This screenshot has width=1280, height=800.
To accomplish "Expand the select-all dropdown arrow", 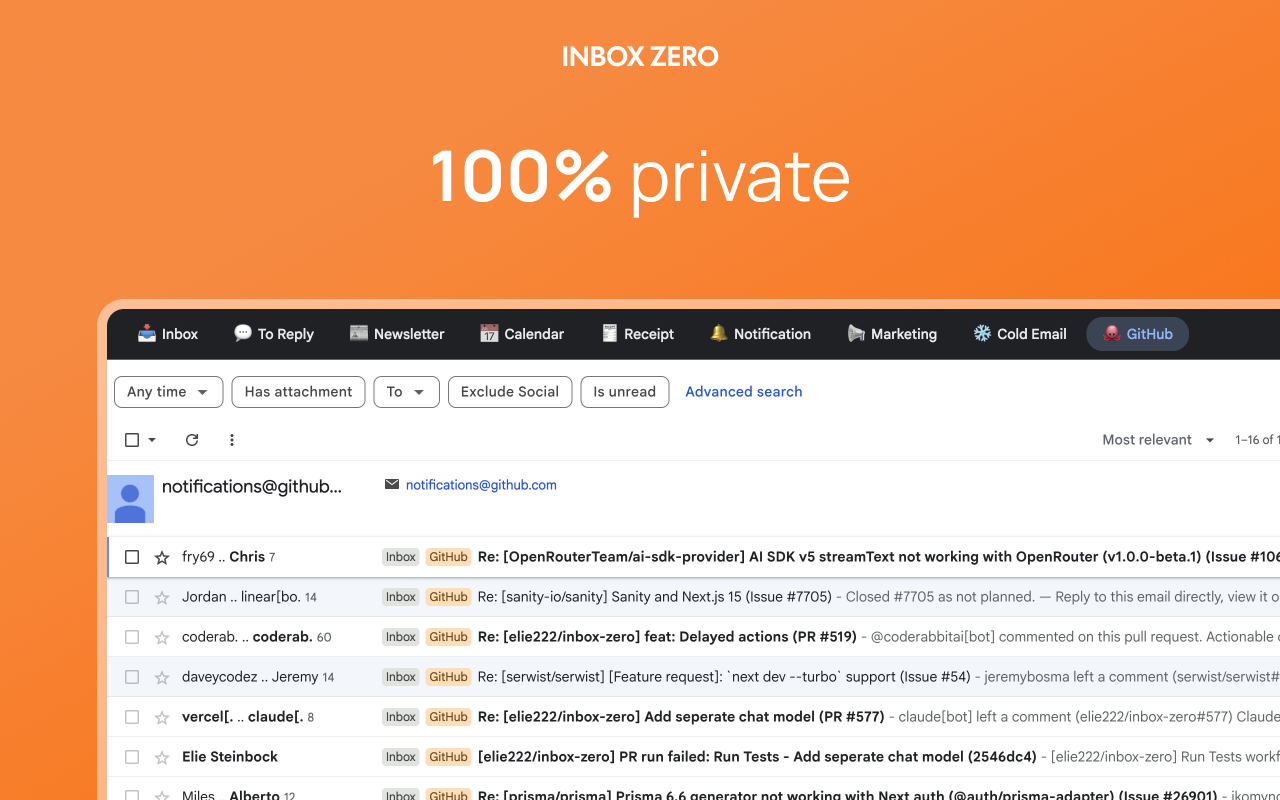I will coord(152,440).
